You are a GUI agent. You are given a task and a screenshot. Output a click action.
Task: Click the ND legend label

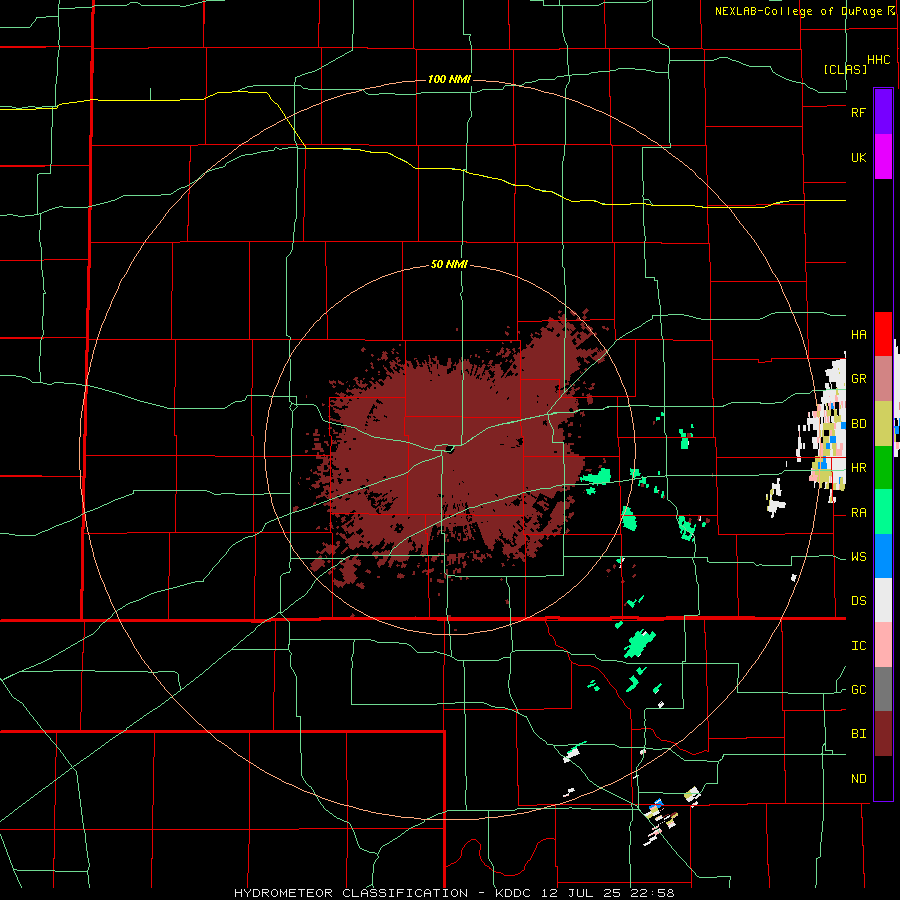coord(859,779)
